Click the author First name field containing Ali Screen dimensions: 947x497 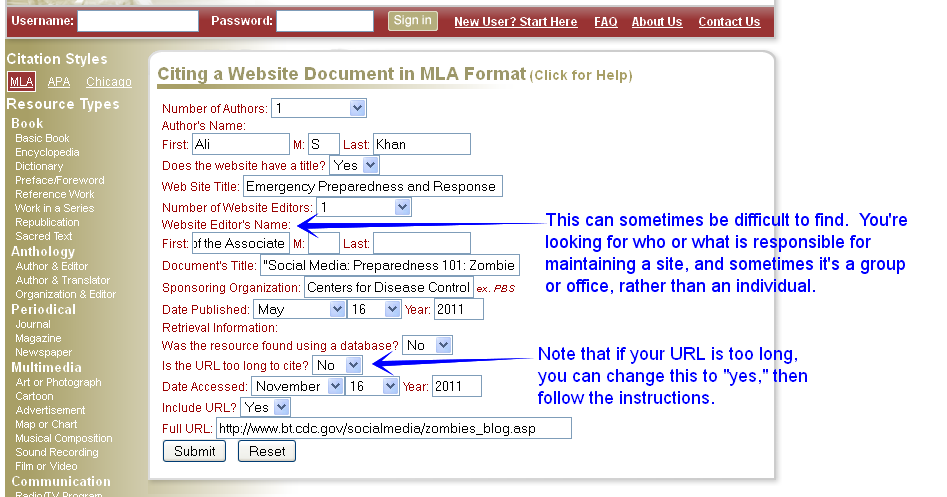point(241,144)
